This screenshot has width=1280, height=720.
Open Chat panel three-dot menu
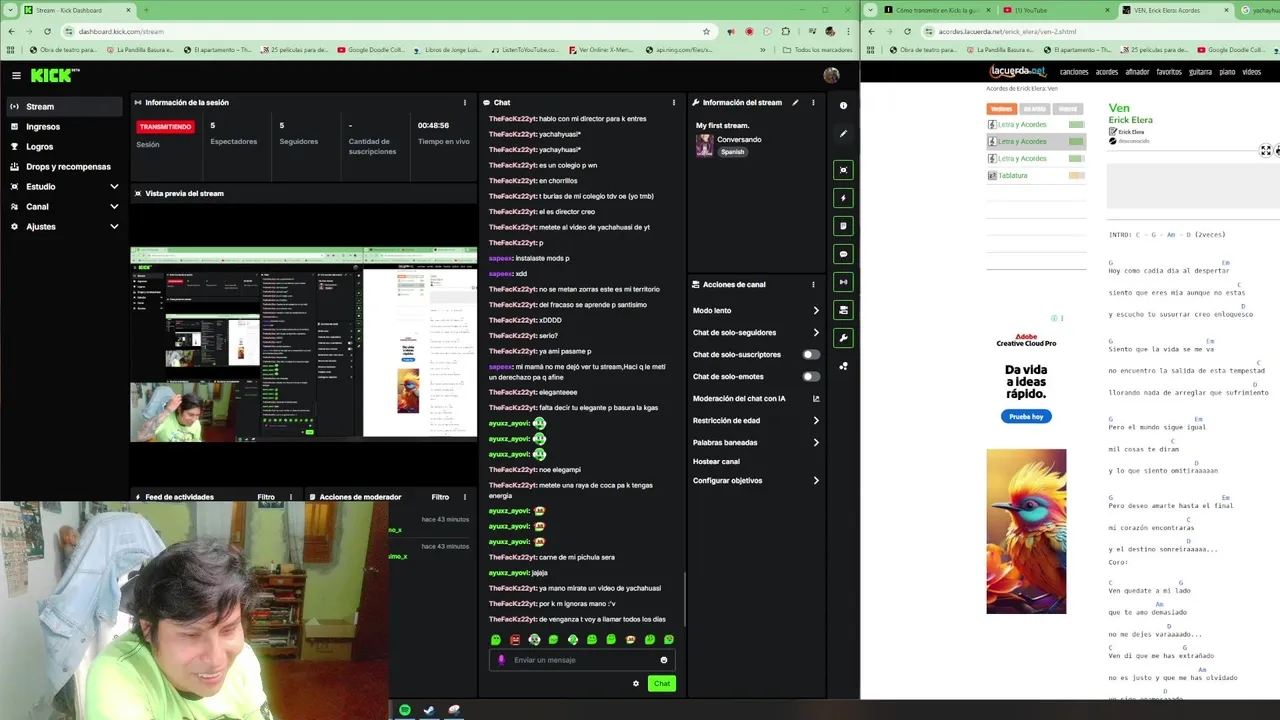pyautogui.click(x=673, y=102)
